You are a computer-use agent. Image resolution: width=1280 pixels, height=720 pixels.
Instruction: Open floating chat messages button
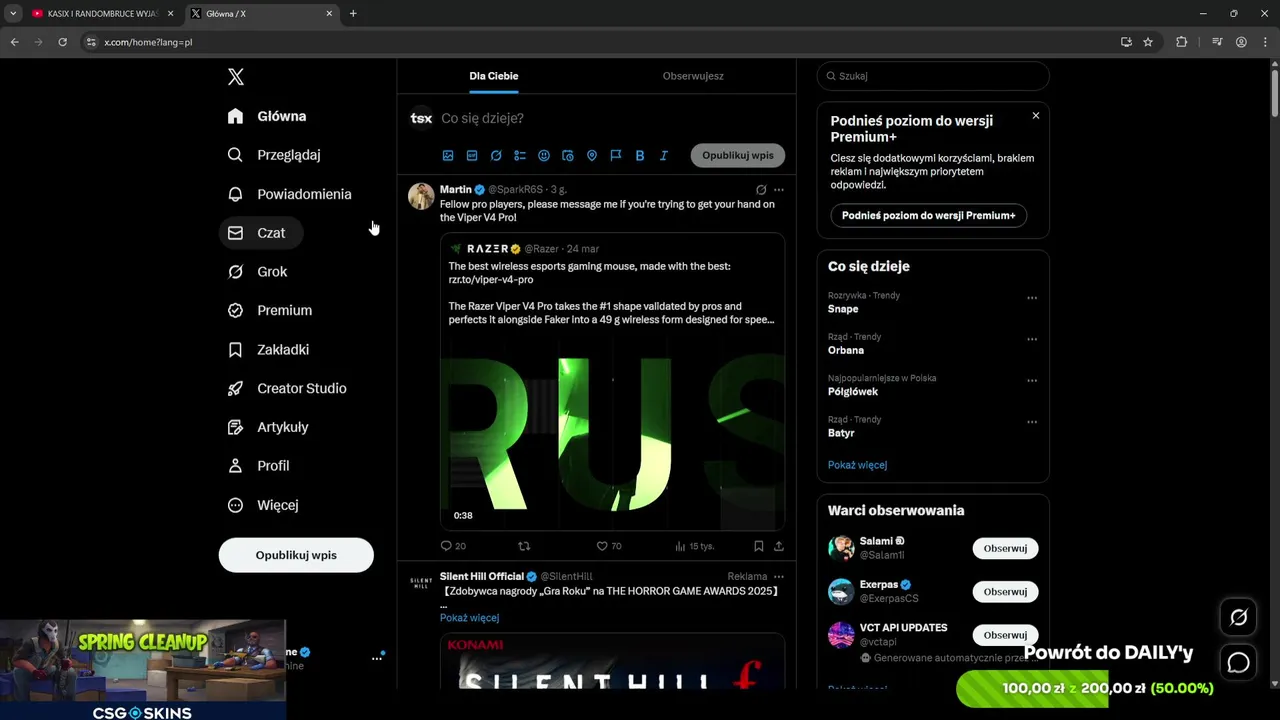coord(1238,662)
